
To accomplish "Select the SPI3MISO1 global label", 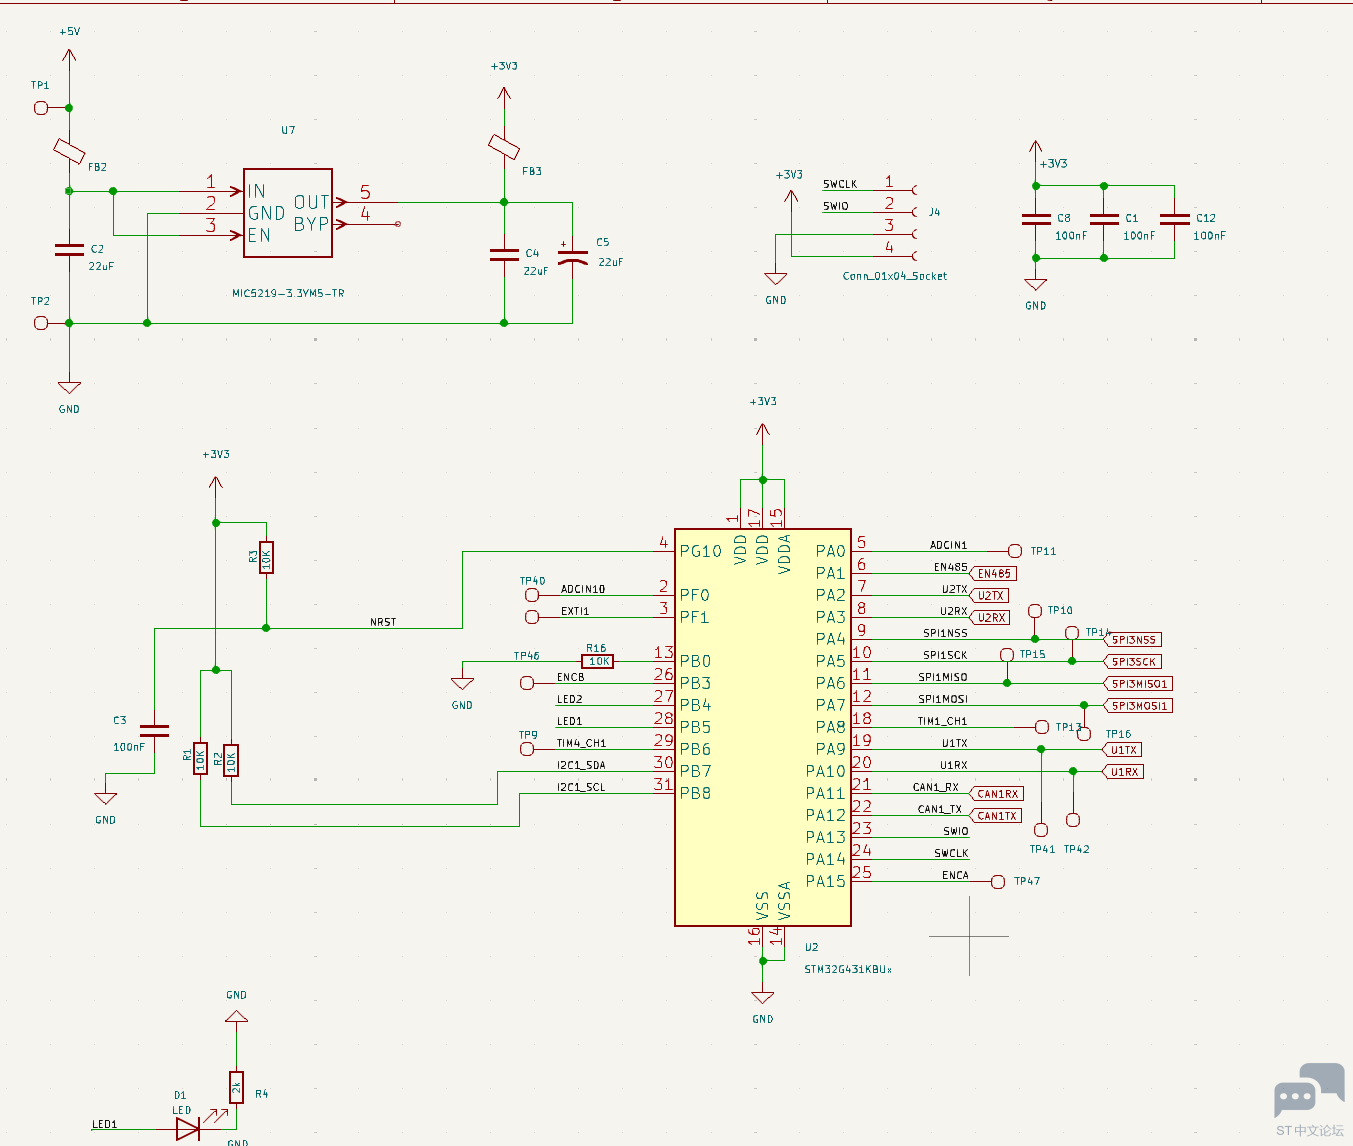I will pyautogui.click(x=1138, y=684).
